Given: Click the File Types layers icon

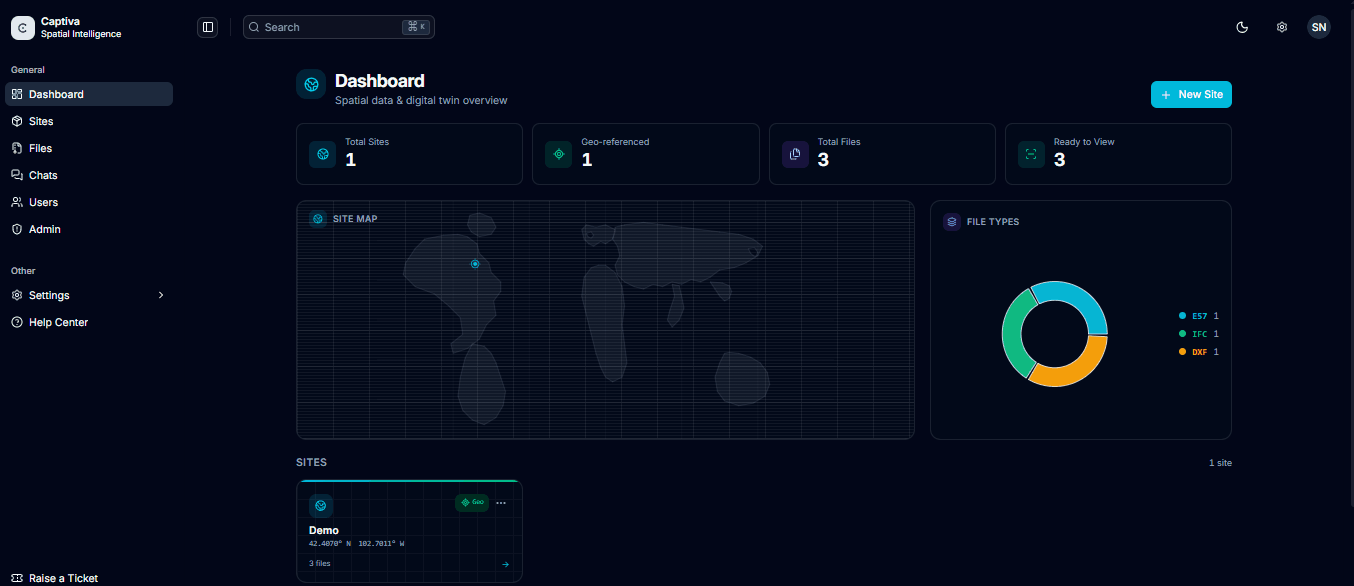Looking at the screenshot, I should [x=952, y=221].
